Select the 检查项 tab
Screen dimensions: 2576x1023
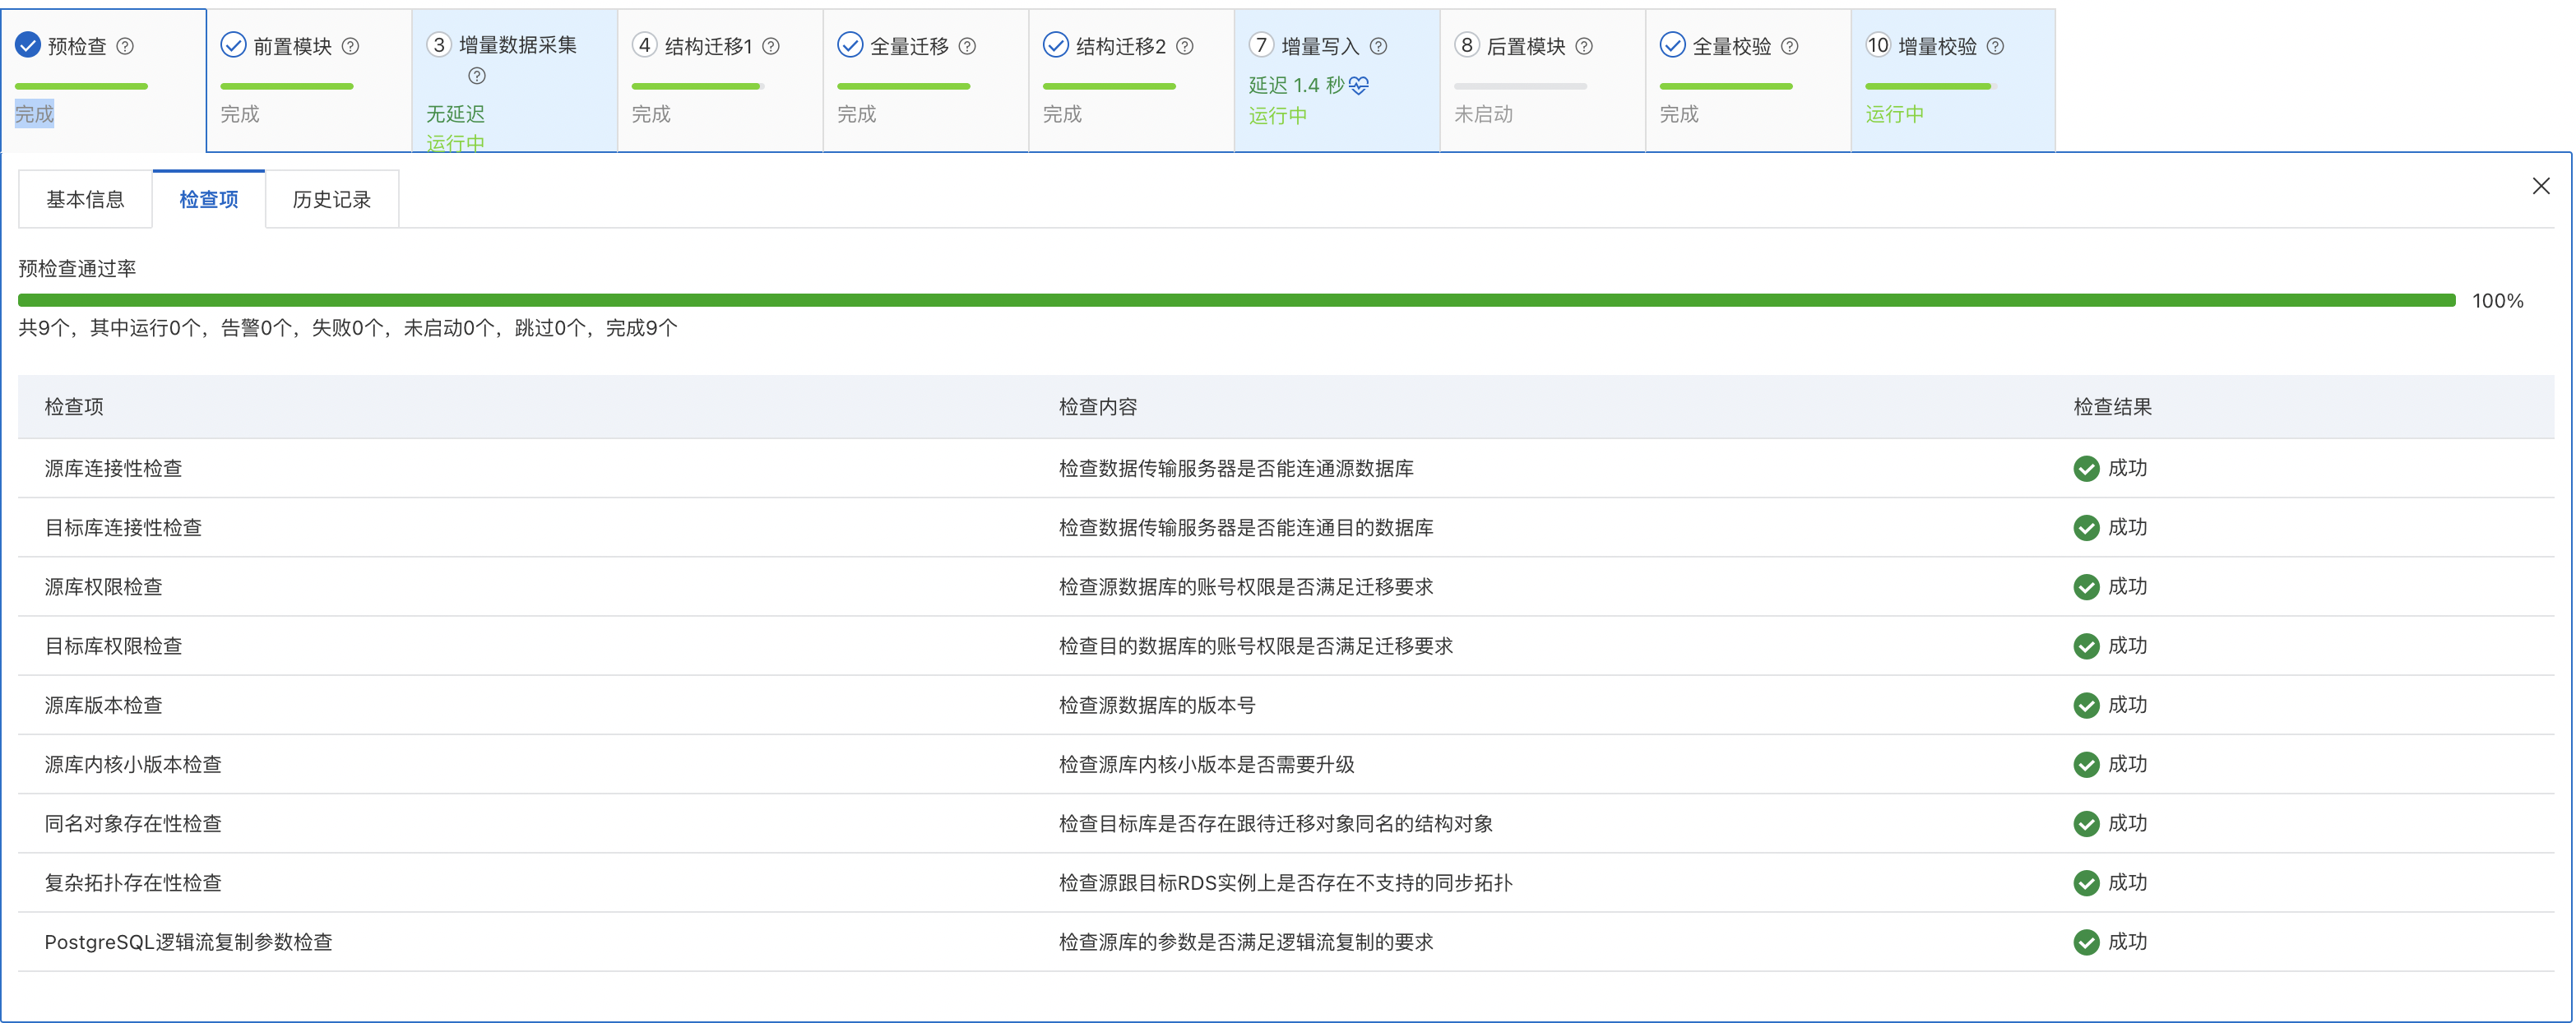(209, 199)
